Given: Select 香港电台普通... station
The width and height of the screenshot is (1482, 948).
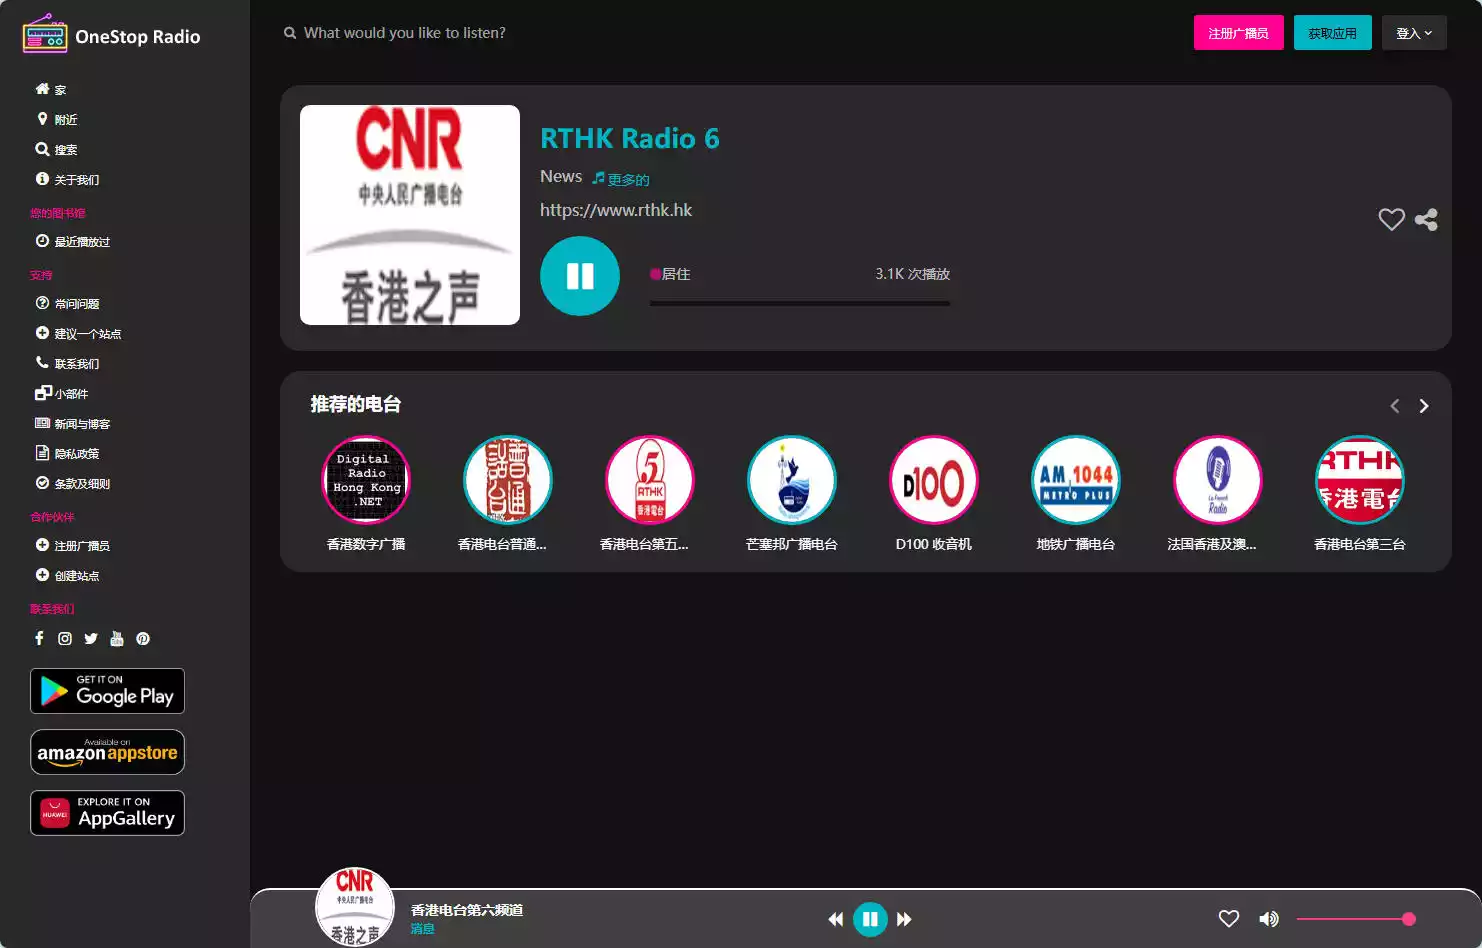Looking at the screenshot, I should tap(508, 480).
